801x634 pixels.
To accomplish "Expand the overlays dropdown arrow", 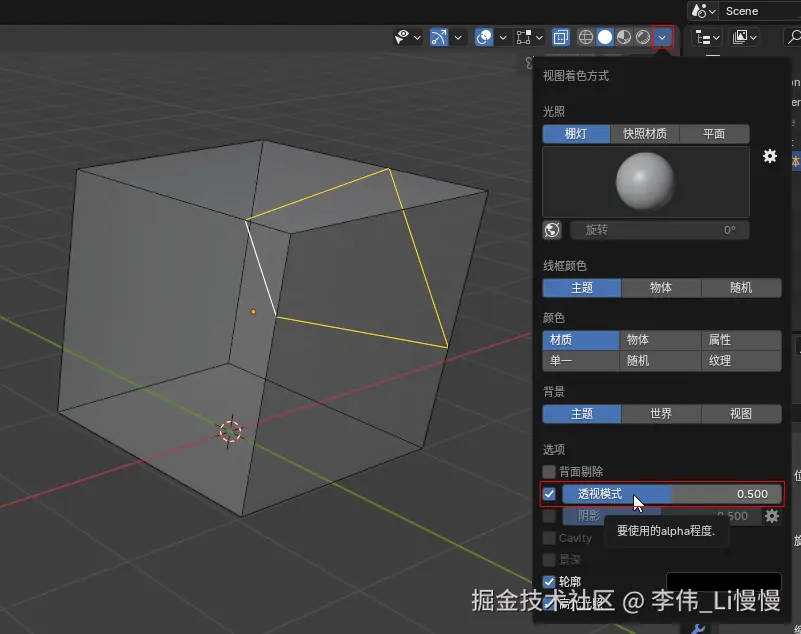I will point(503,37).
